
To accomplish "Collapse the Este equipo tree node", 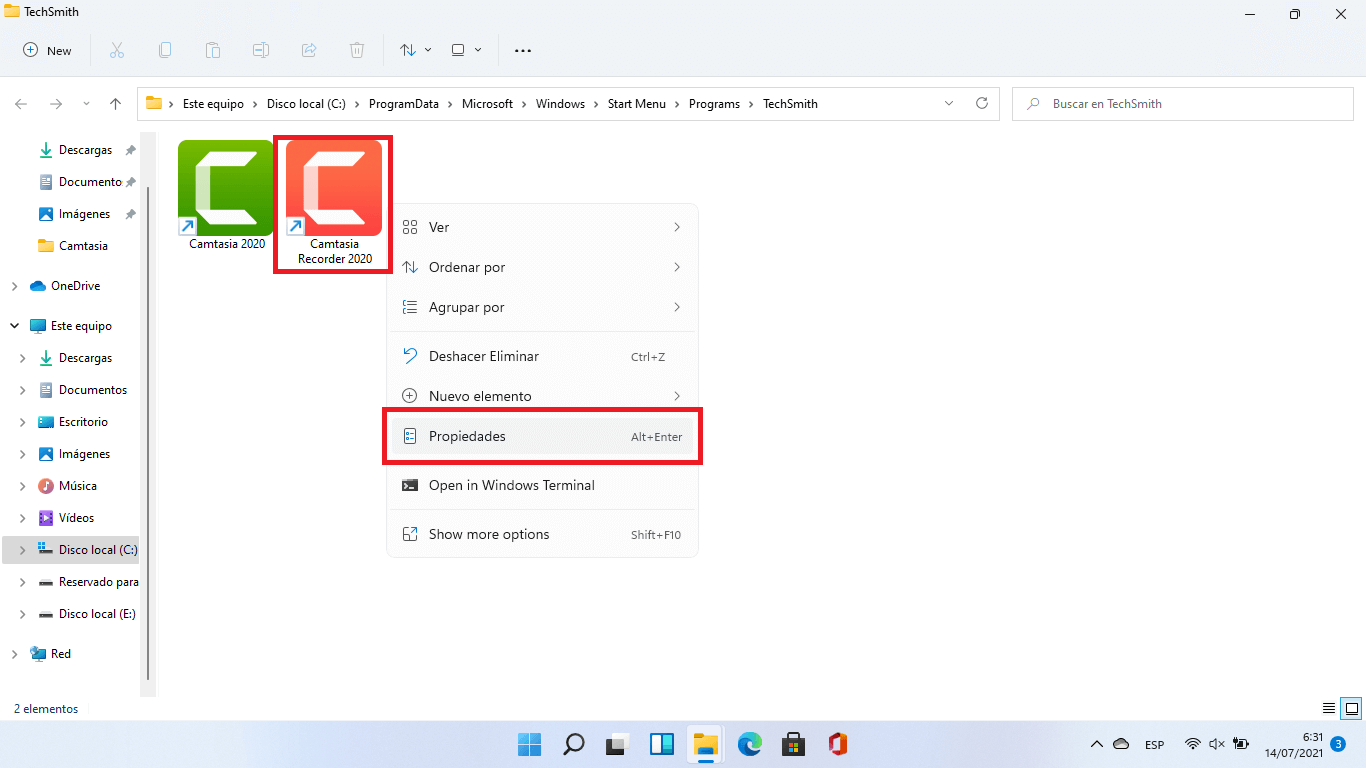I will click(x=14, y=326).
